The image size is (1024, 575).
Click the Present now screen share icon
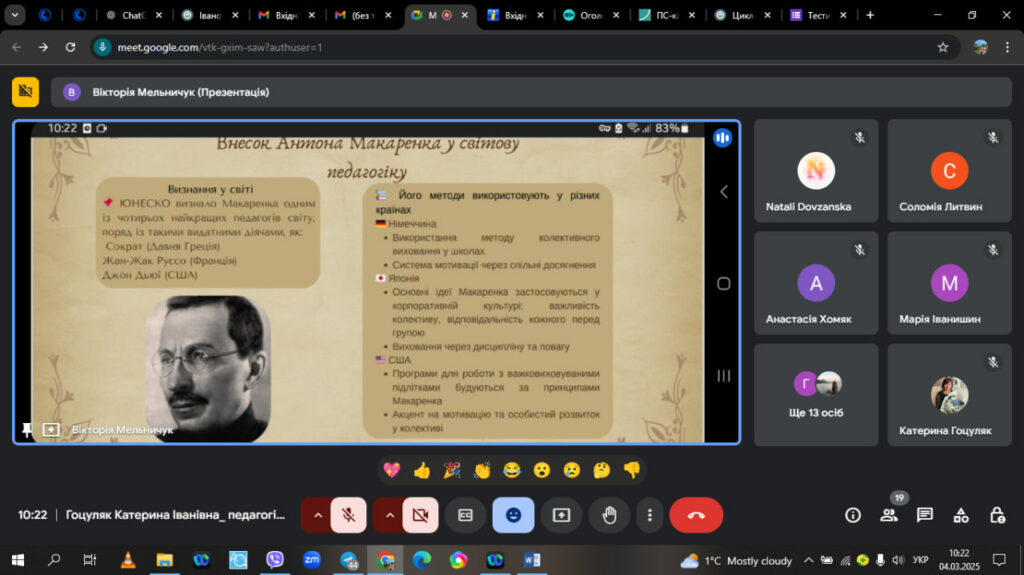coord(561,515)
